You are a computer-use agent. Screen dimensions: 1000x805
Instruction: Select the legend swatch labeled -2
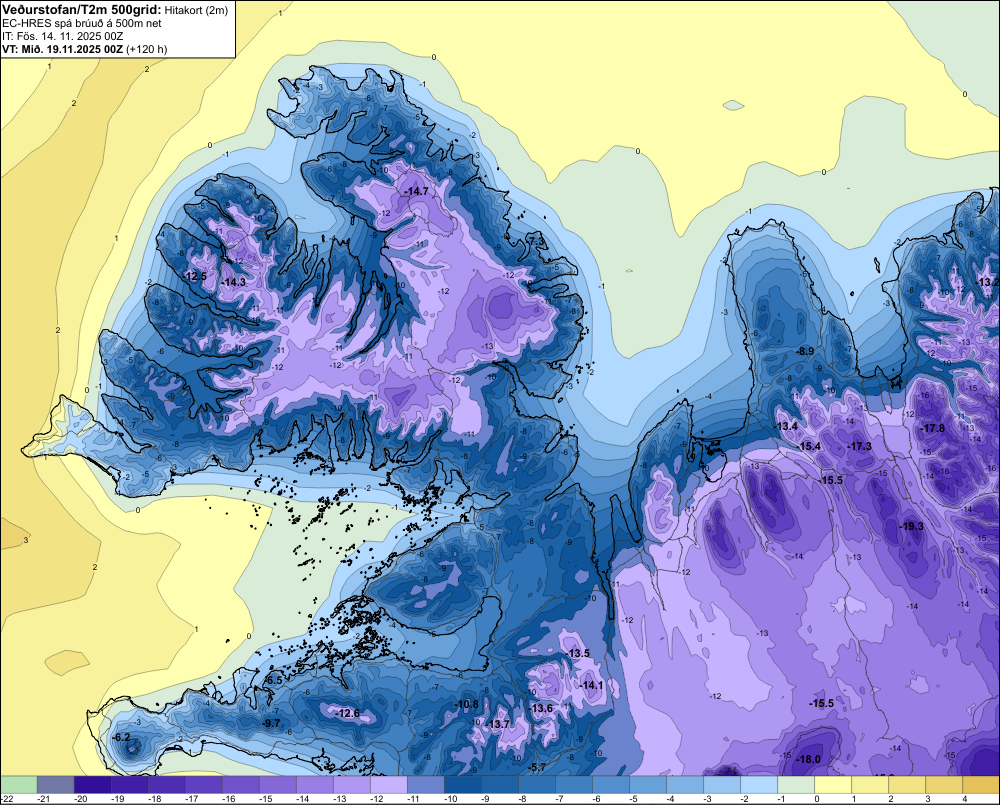[758, 785]
